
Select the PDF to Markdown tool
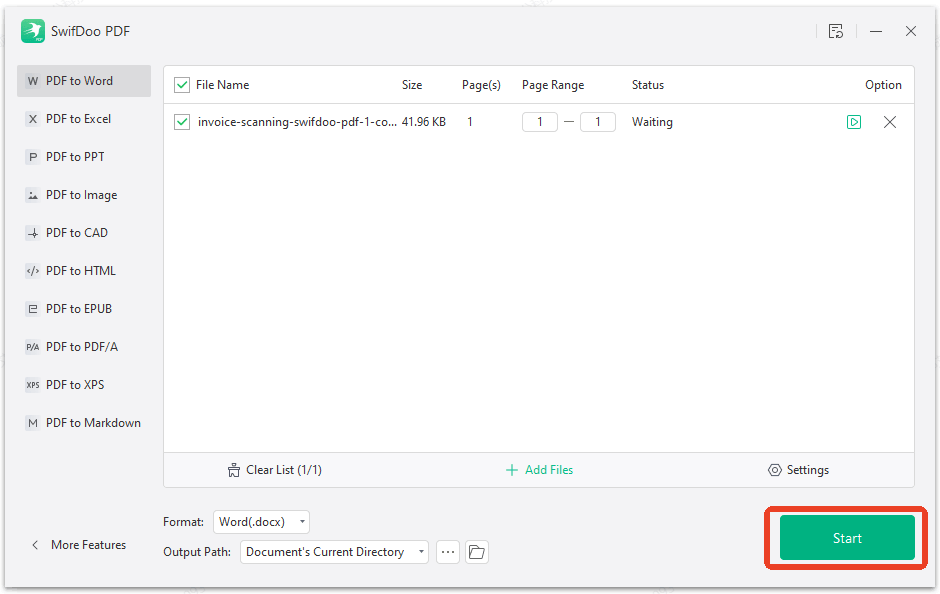coord(83,422)
